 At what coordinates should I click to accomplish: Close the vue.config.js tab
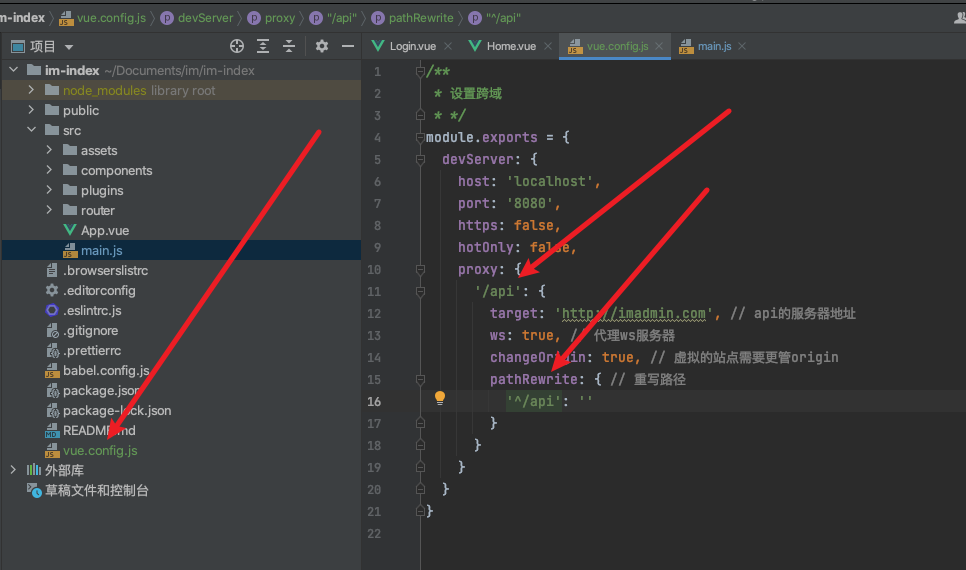pos(659,46)
